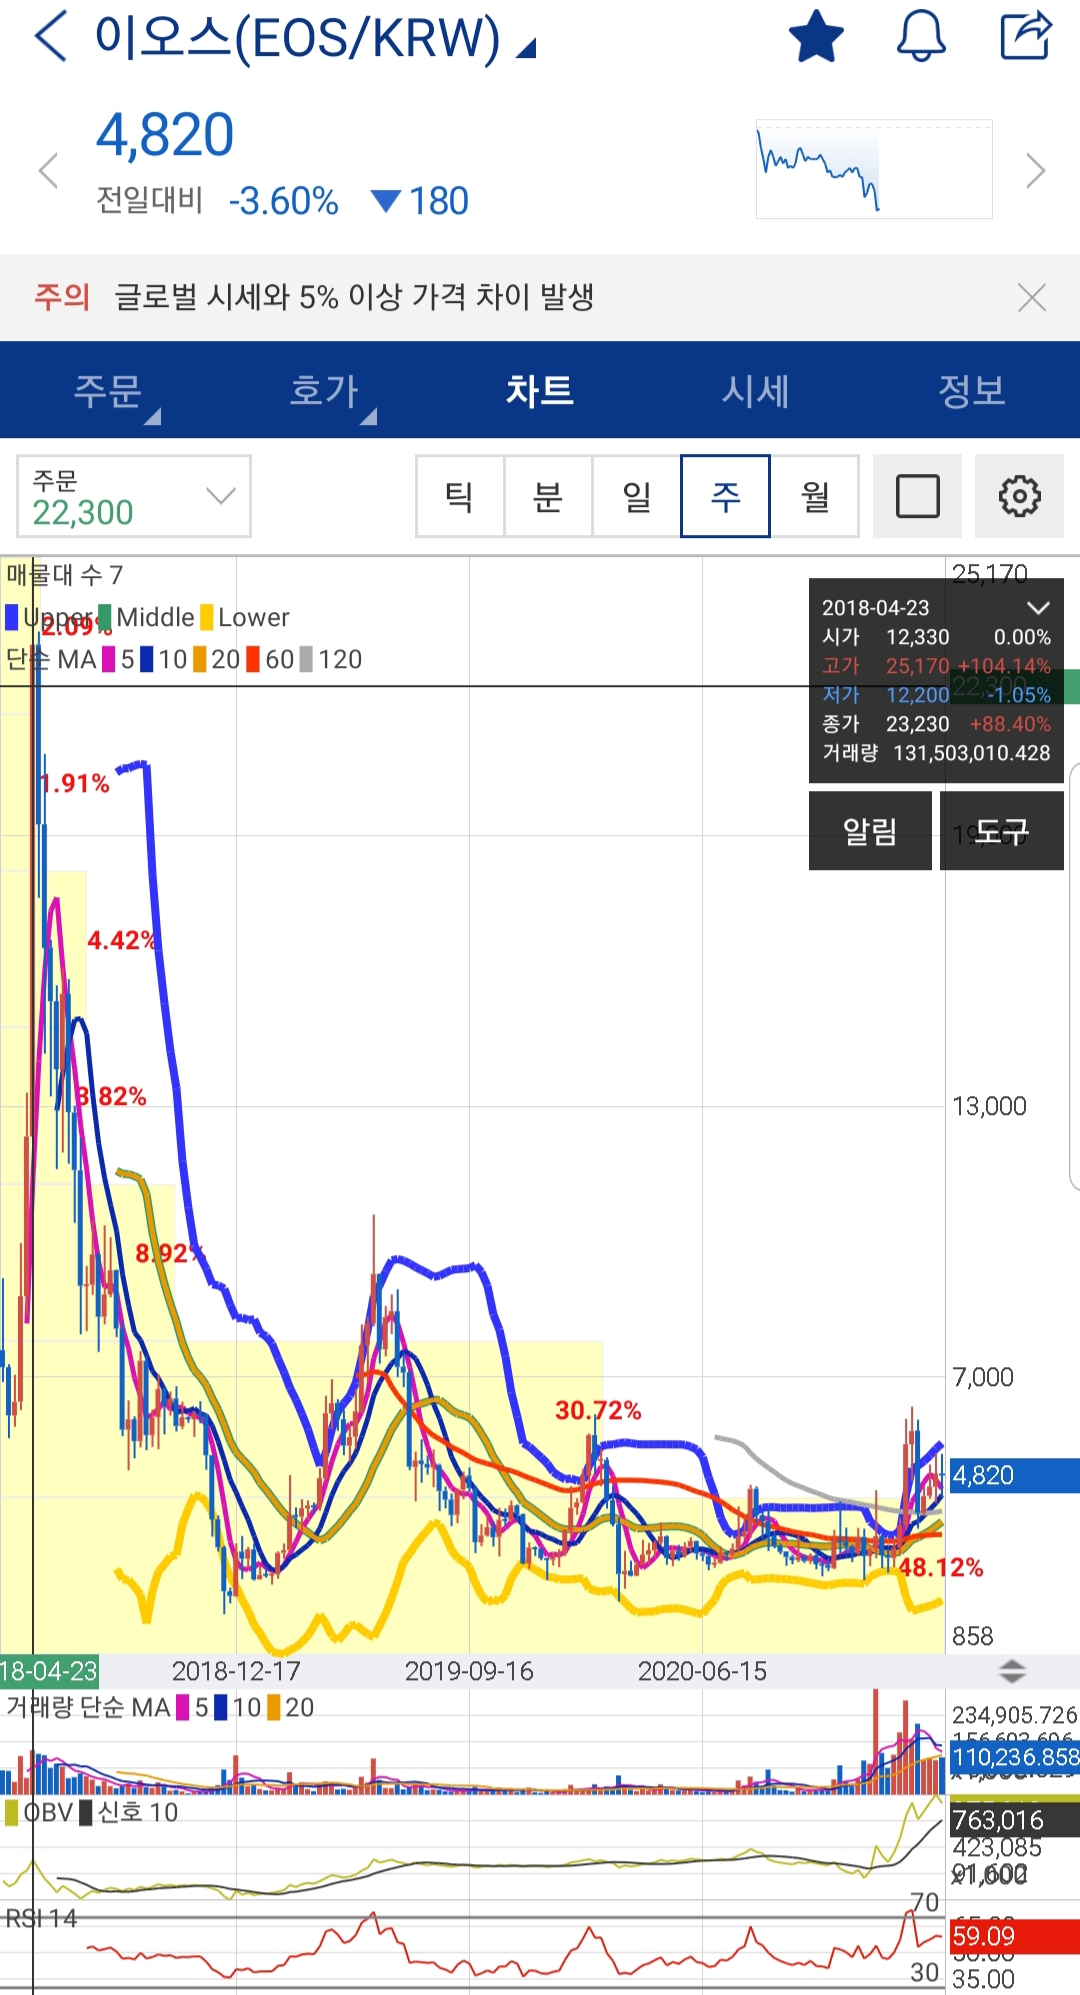Select the 틱 chart interval
Viewport: 1080px width, 1995px height.
[460, 496]
